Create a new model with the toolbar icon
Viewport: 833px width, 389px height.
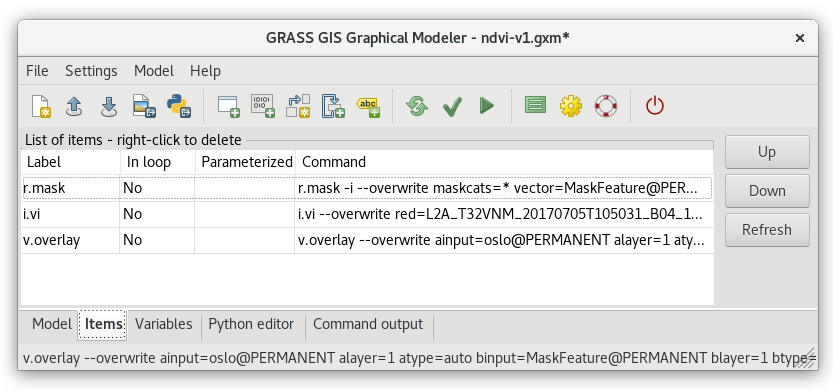[40, 106]
